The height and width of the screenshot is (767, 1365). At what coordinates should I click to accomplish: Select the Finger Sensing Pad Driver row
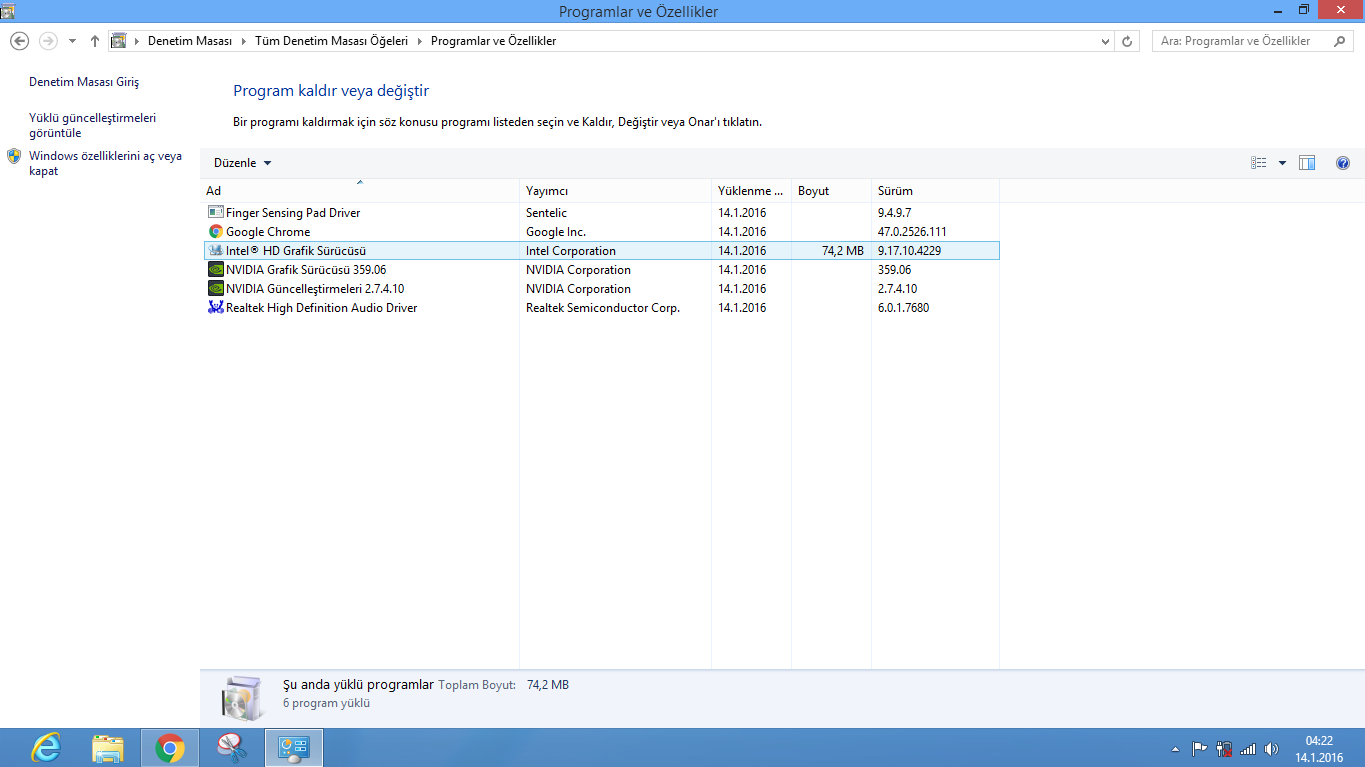click(x=601, y=212)
